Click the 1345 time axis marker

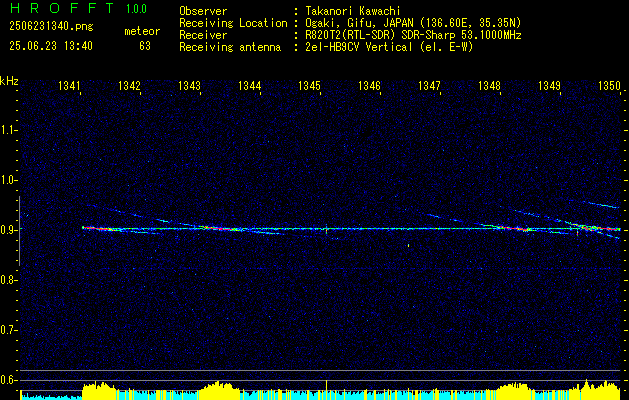click(310, 85)
